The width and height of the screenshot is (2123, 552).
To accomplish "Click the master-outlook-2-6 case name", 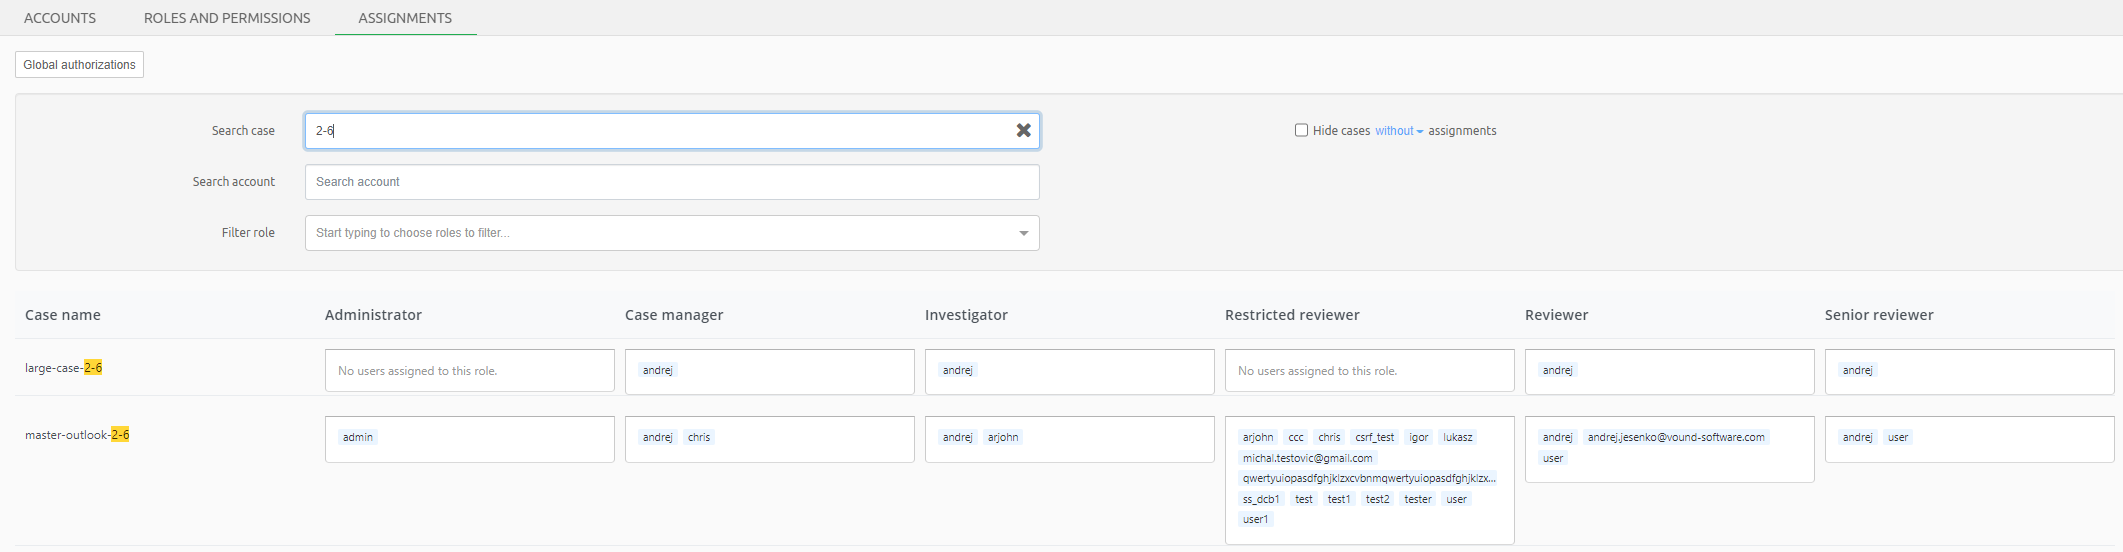I will (x=77, y=435).
